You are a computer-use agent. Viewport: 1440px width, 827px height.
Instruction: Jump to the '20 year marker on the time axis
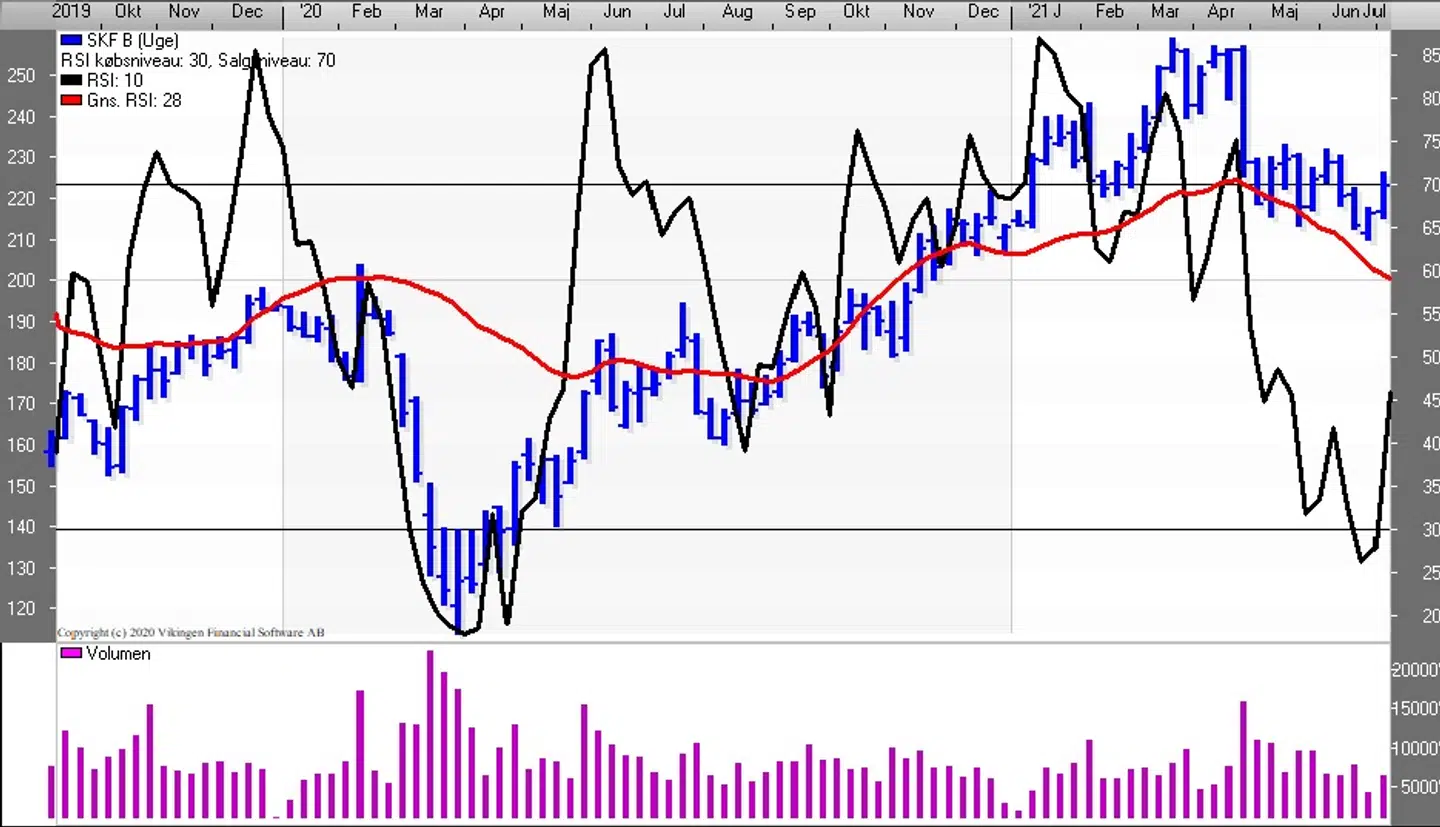click(x=310, y=12)
